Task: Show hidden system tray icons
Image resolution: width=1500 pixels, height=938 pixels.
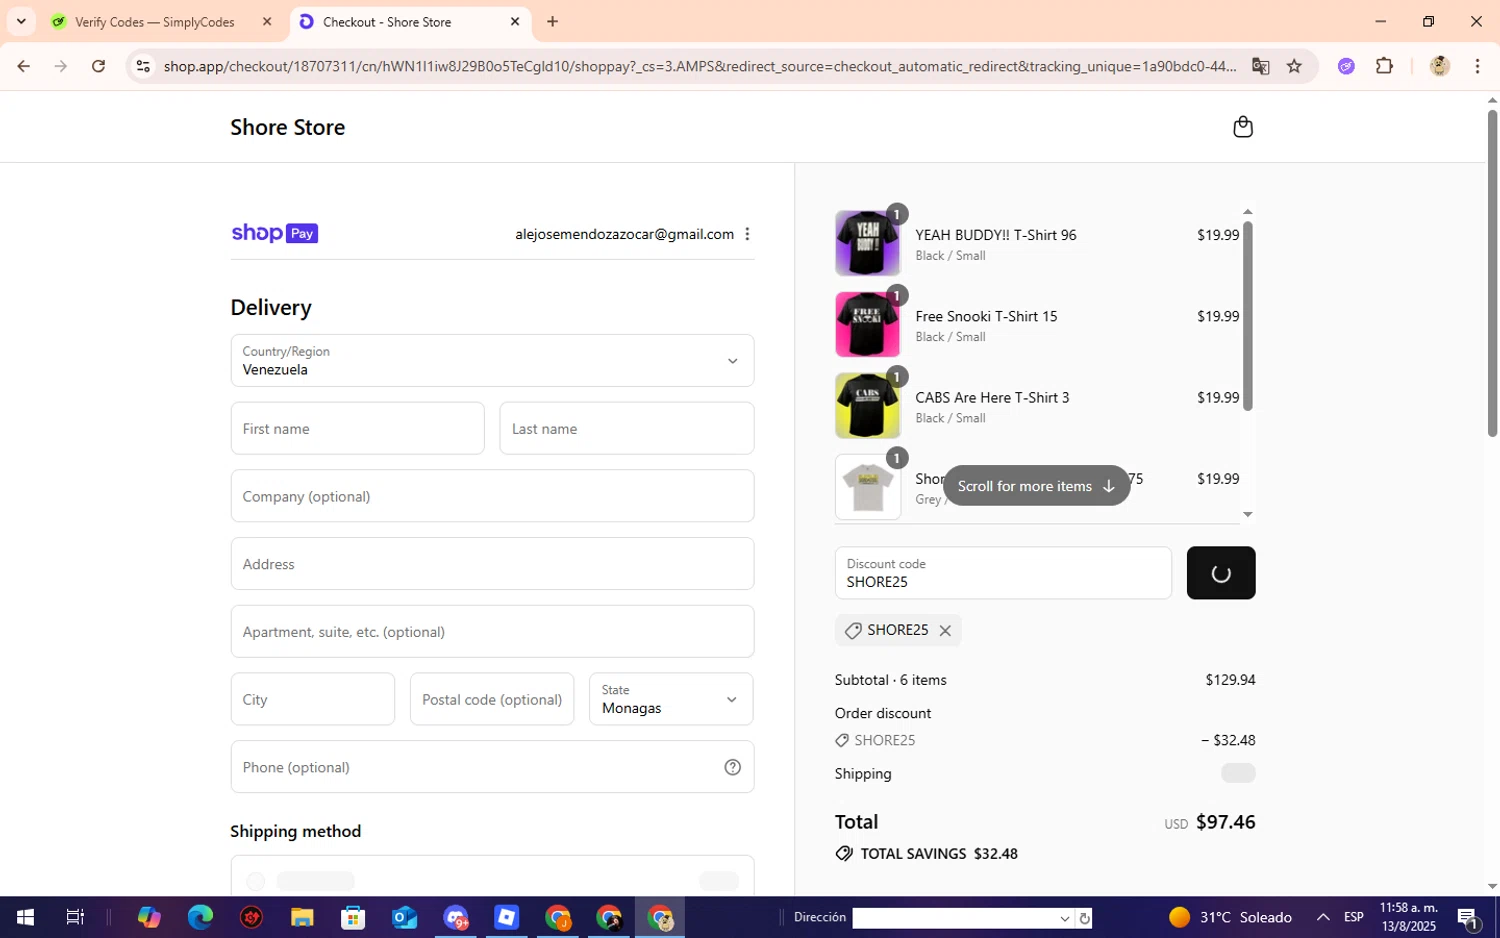Action: [1322, 917]
